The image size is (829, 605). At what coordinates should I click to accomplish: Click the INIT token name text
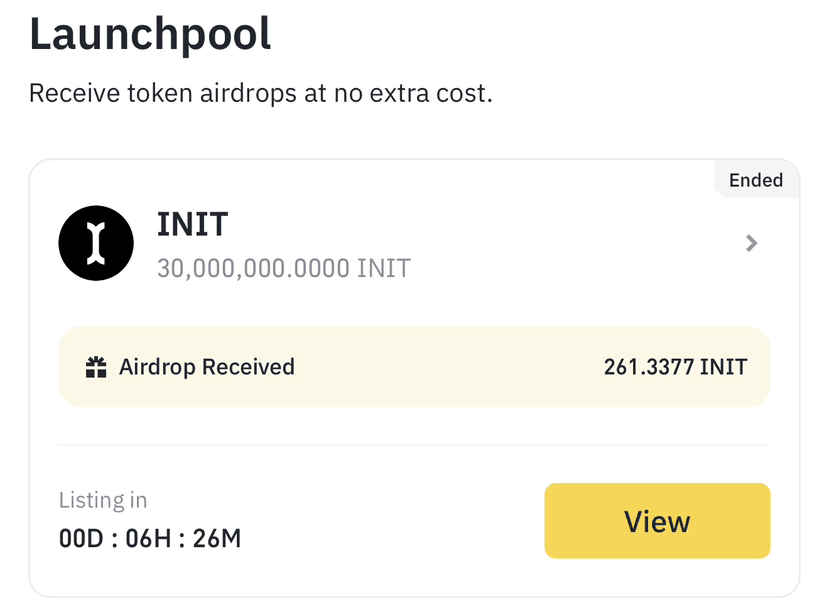(192, 224)
